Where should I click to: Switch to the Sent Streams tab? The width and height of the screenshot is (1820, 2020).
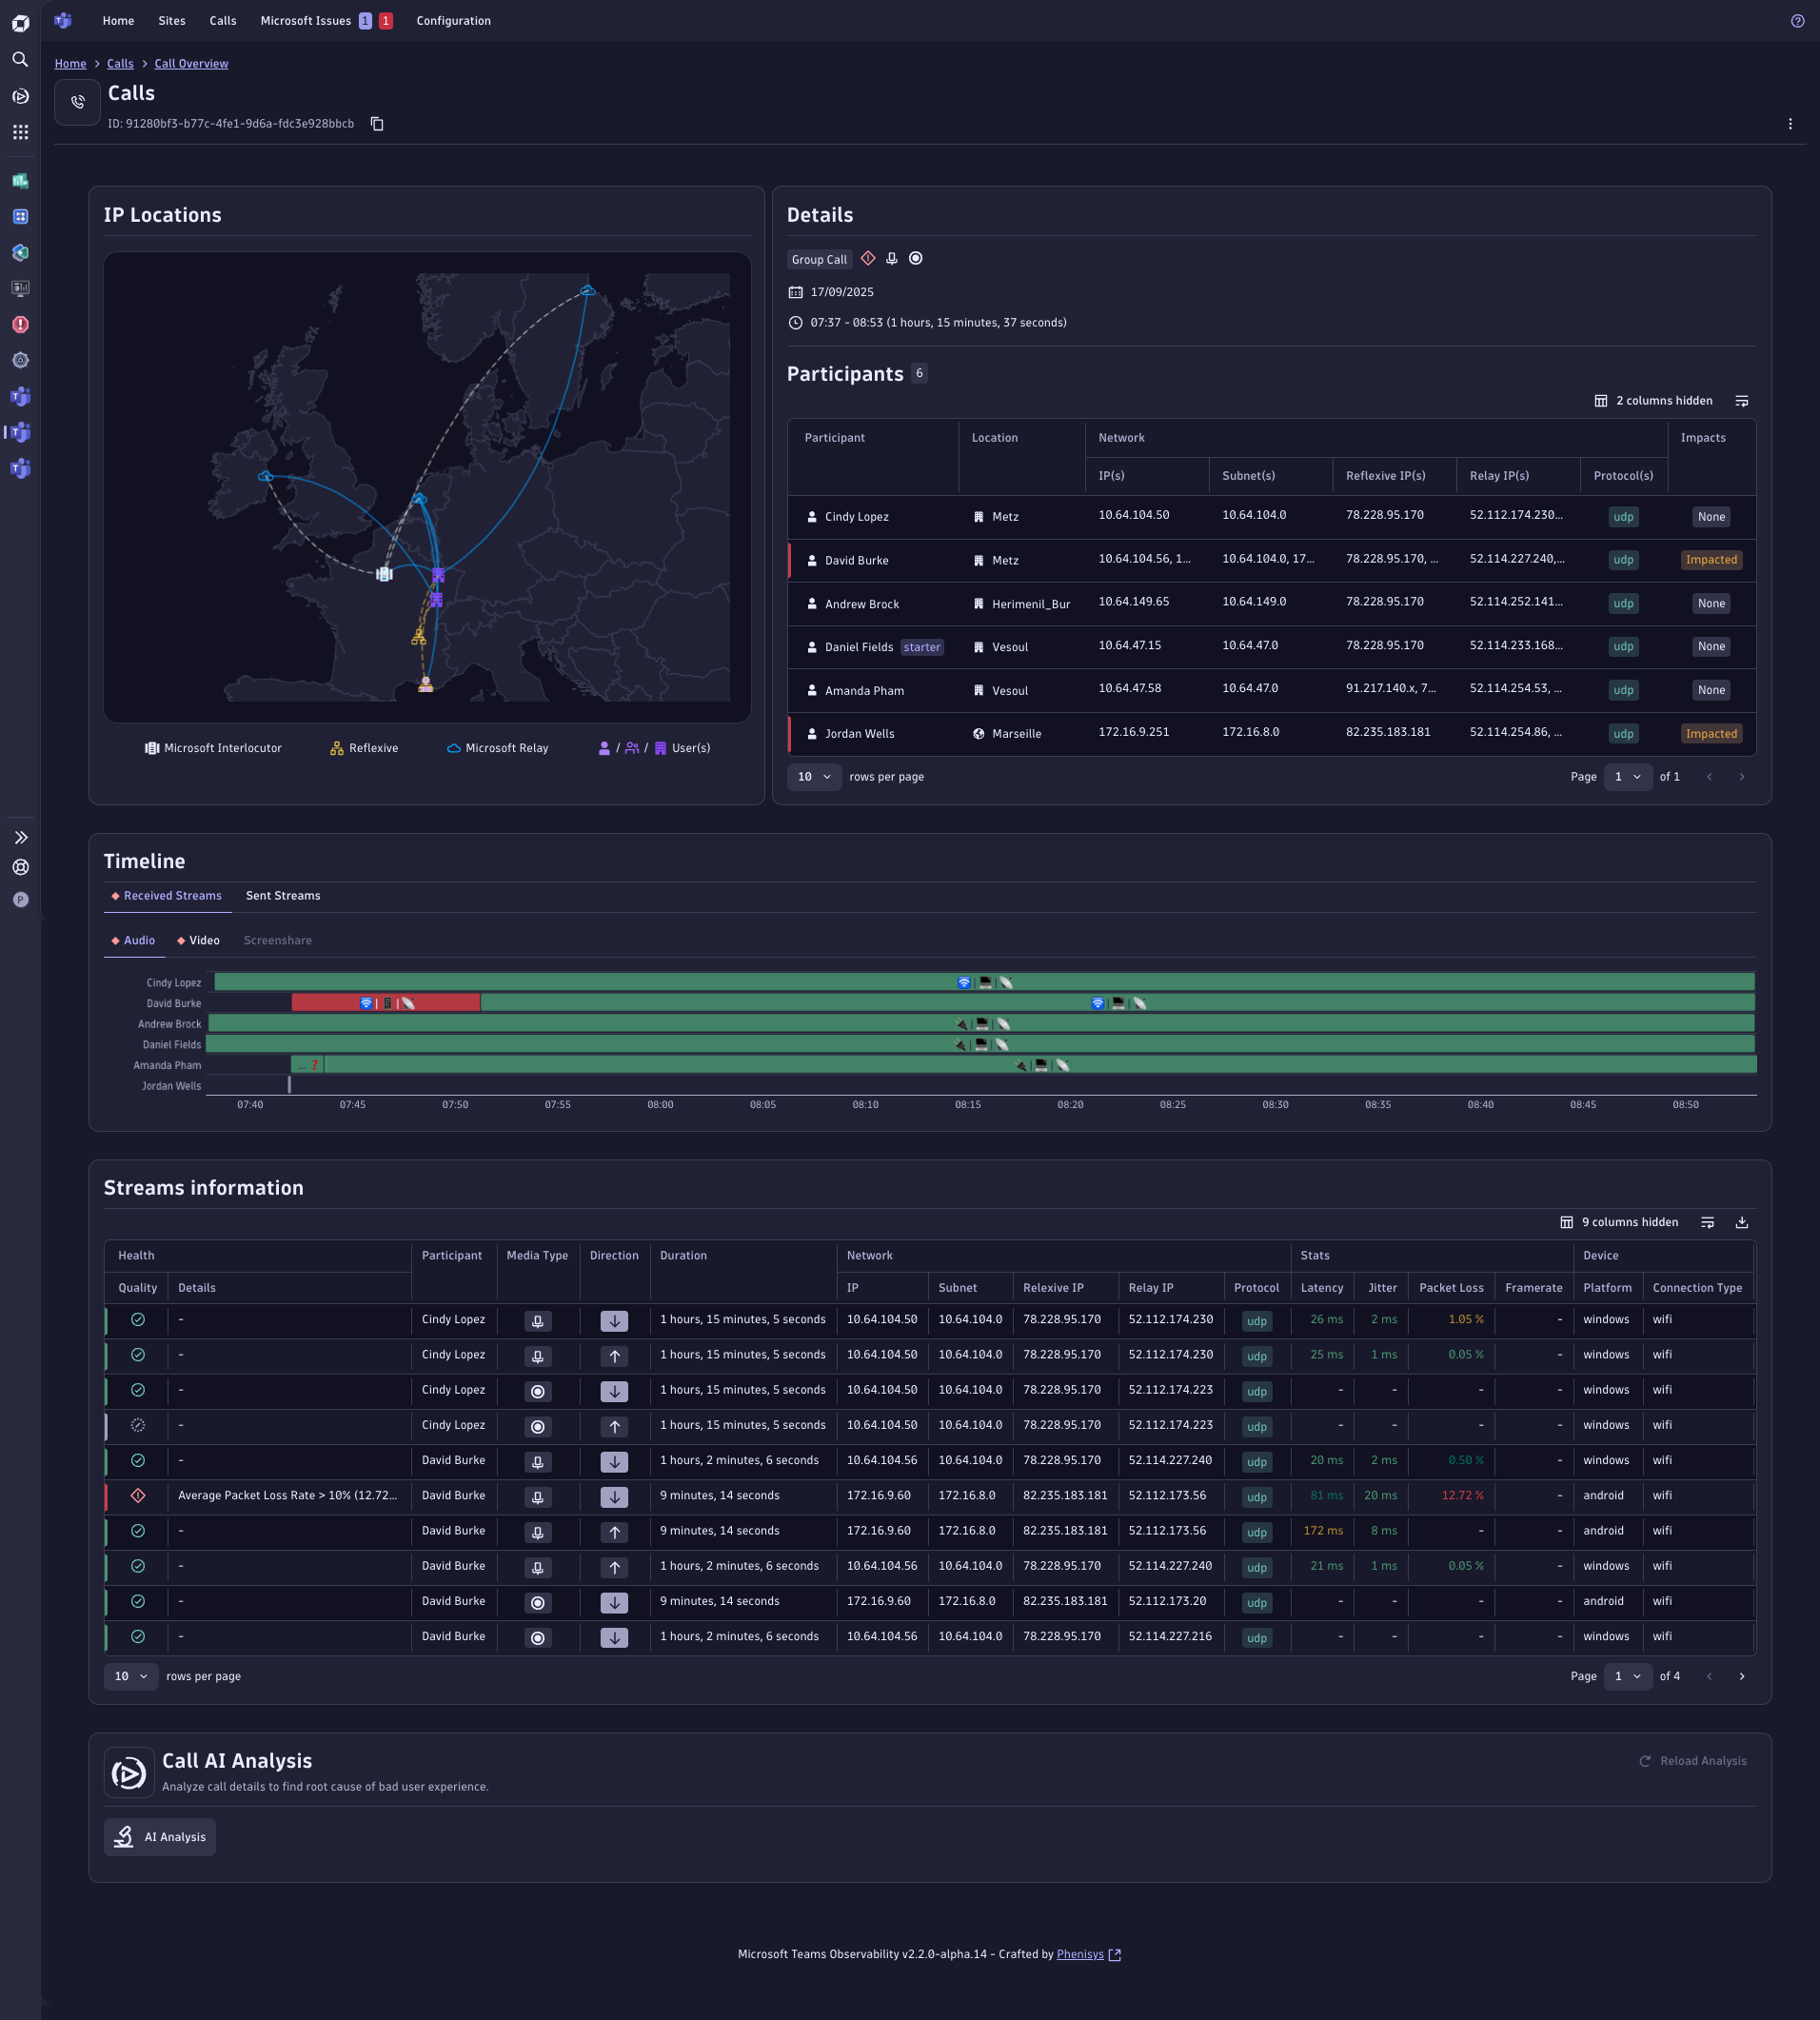point(283,895)
